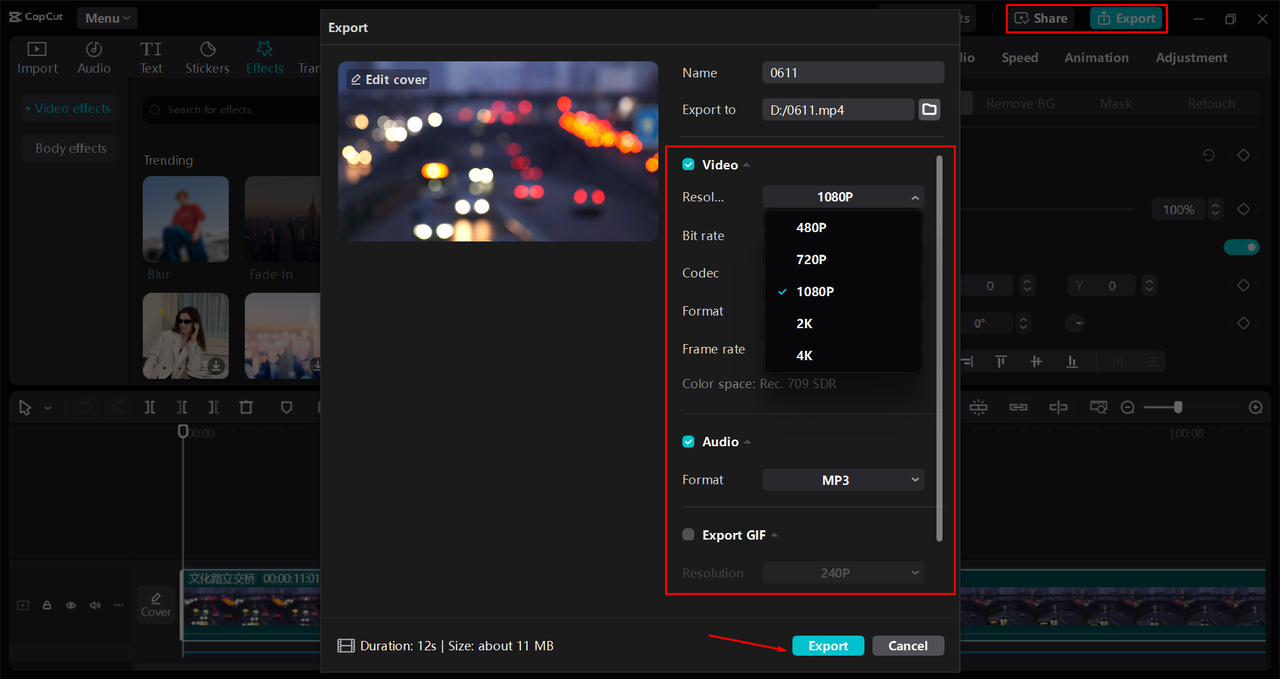Open the Export folder browse icon
The image size is (1280, 679).
click(x=930, y=109)
